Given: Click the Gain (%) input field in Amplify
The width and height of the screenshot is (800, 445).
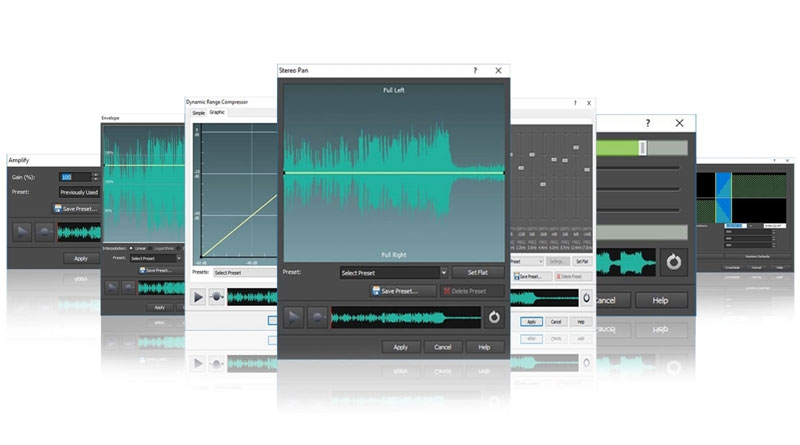Looking at the screenshot, I should click(74, 177).
